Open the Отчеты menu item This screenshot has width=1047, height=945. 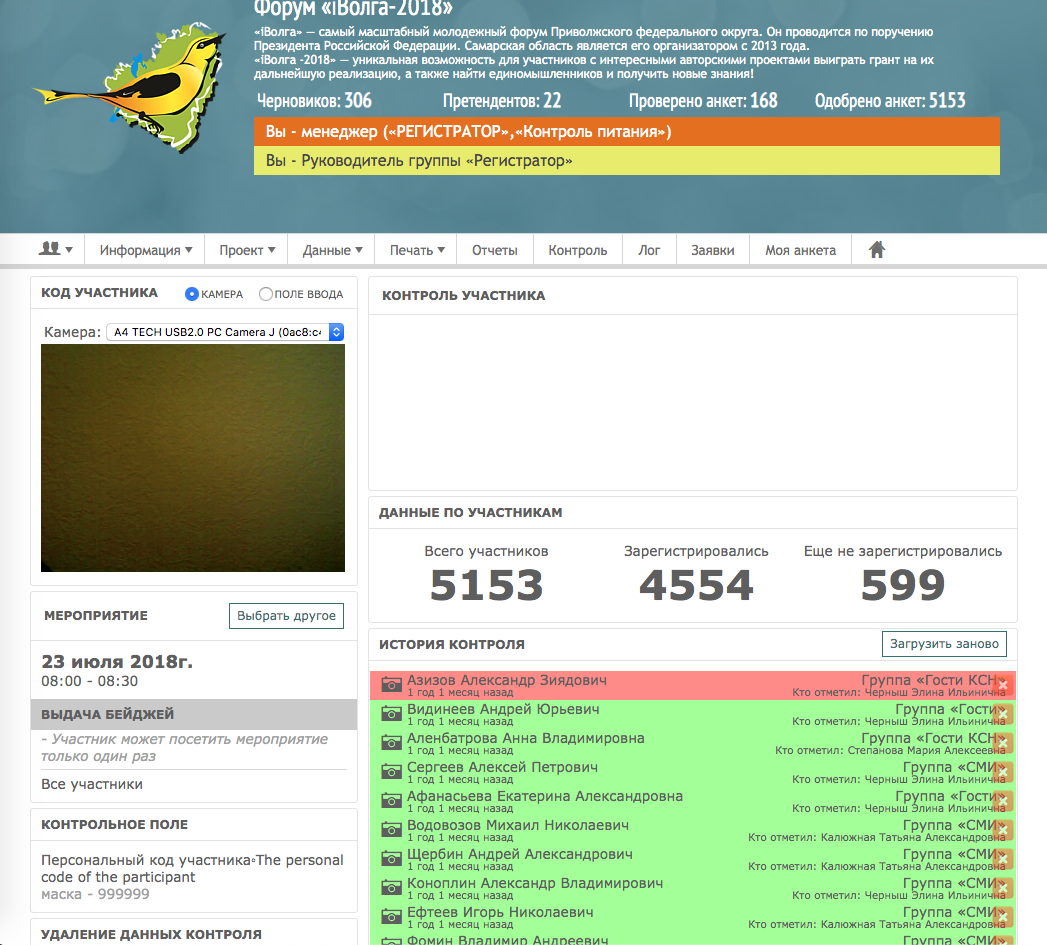pos(495,250)
